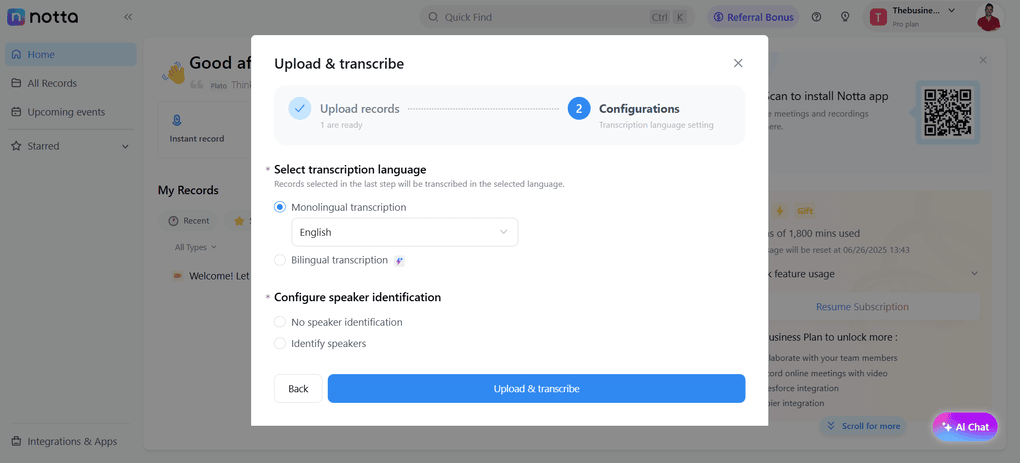Viewport: 1020px width, 463px height.
Task: Click the Upload & transcribe button
Action: click(536, 388)
